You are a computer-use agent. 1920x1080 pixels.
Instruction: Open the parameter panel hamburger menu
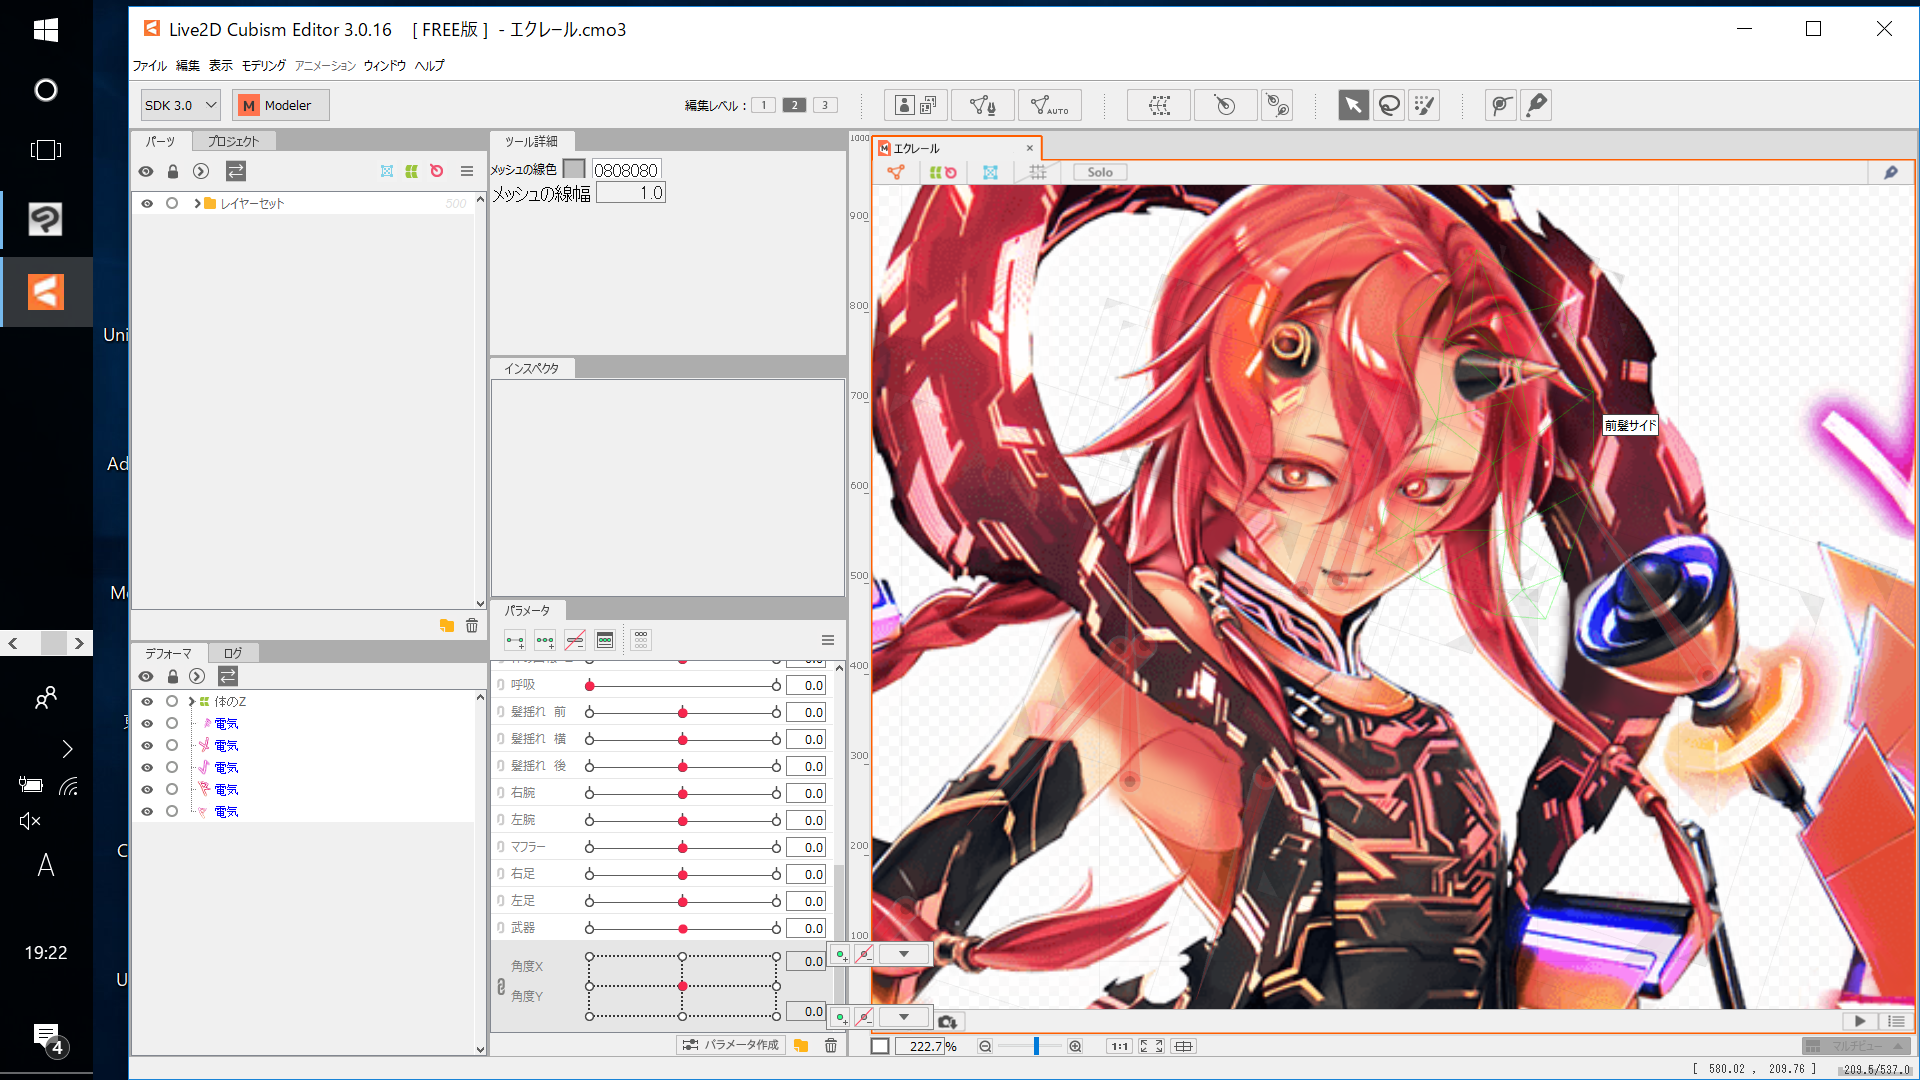point(828,640)
